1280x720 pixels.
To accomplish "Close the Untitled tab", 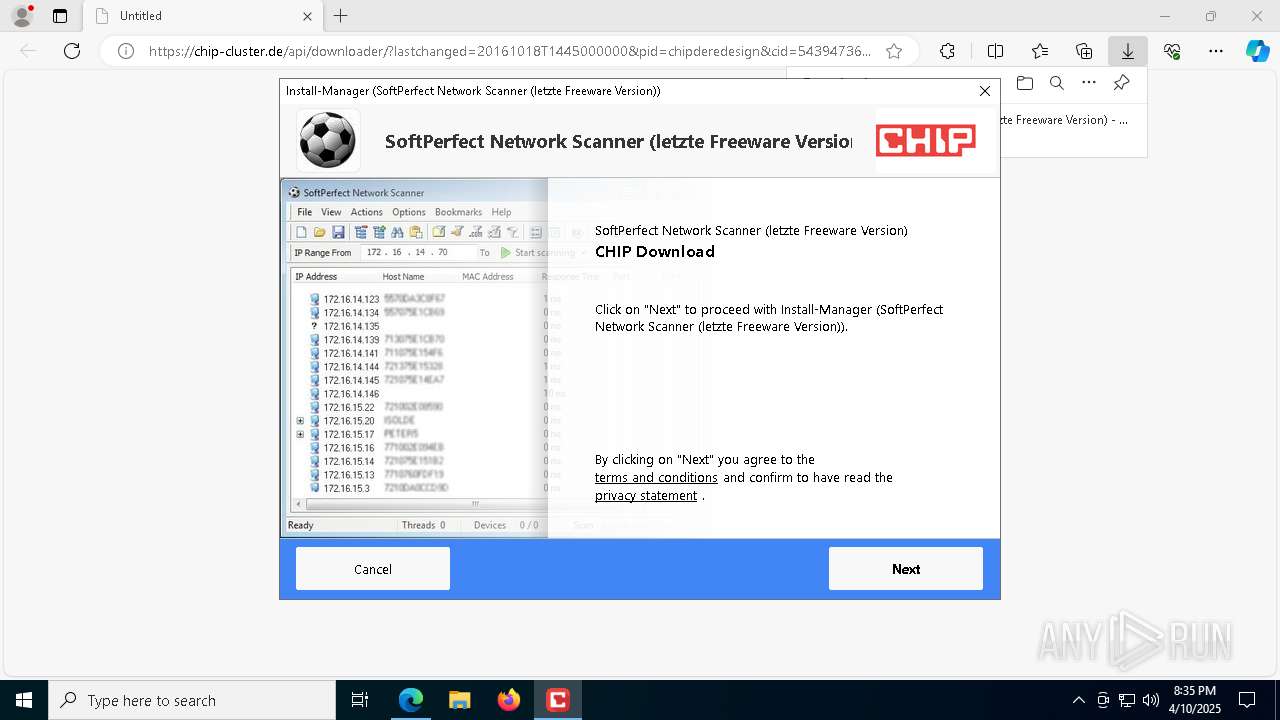I will 307,16.
